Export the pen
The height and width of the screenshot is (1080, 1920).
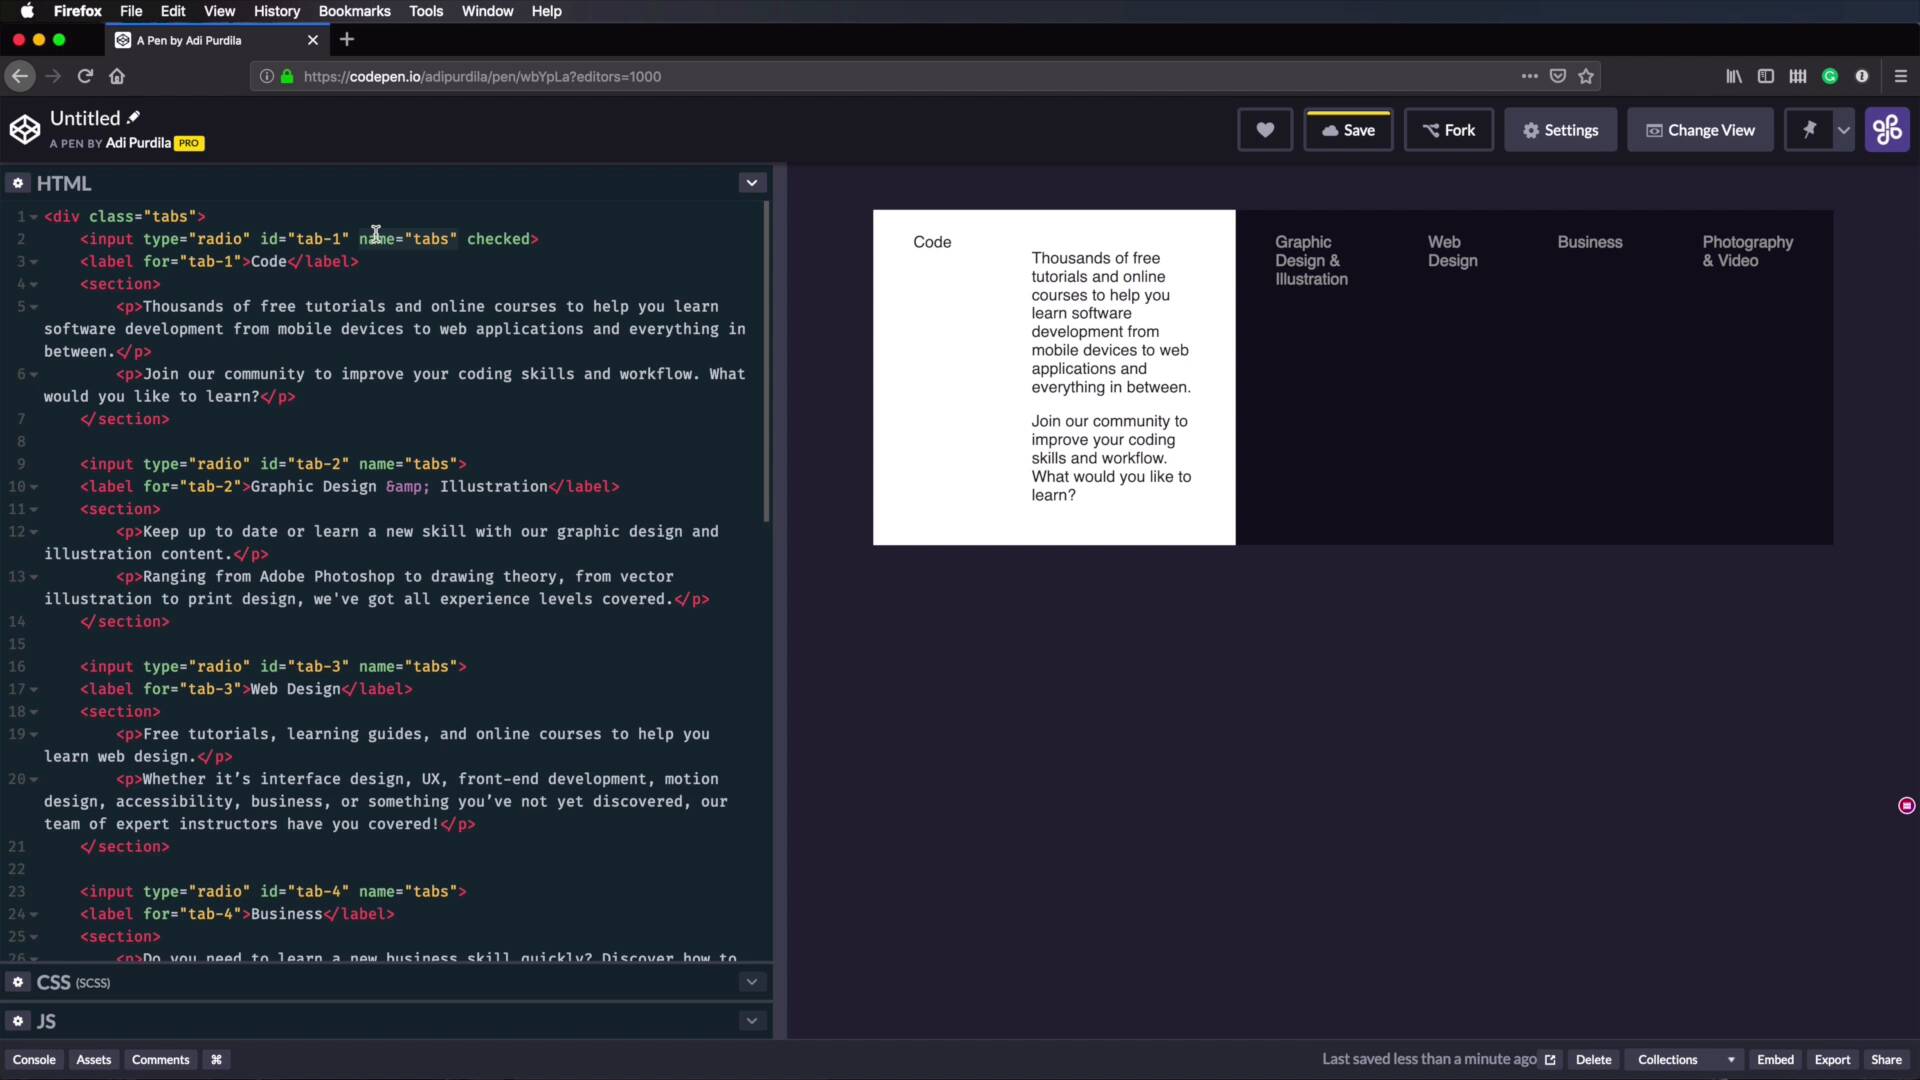pos(1833,1060)
